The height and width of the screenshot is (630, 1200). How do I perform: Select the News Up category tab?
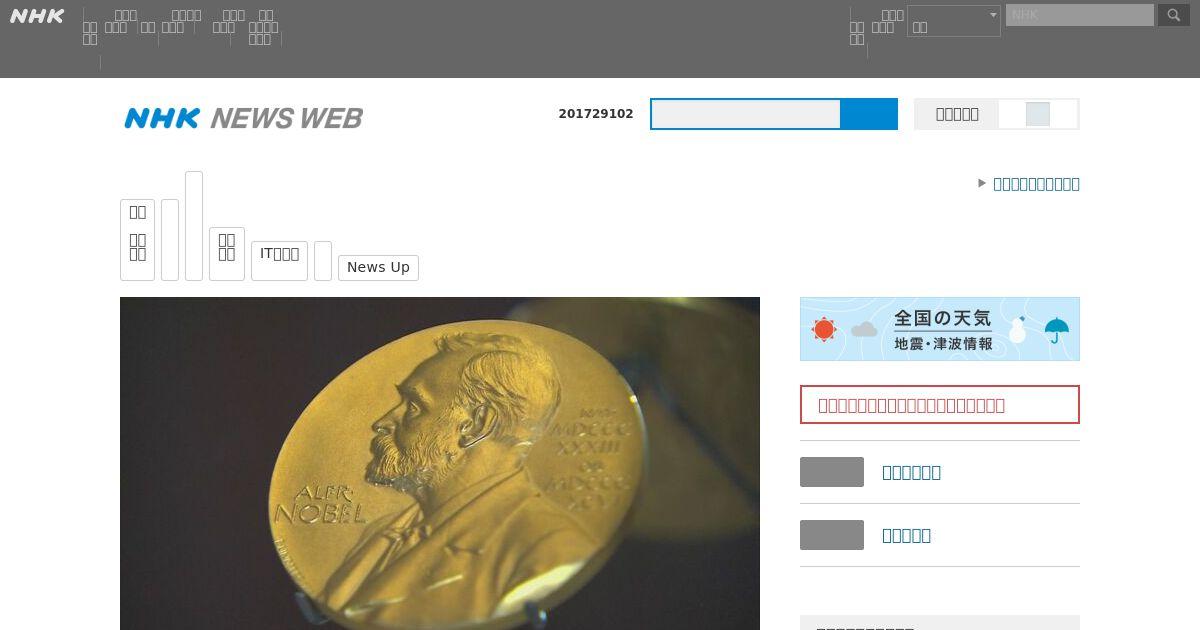click(x=378, y=268)
